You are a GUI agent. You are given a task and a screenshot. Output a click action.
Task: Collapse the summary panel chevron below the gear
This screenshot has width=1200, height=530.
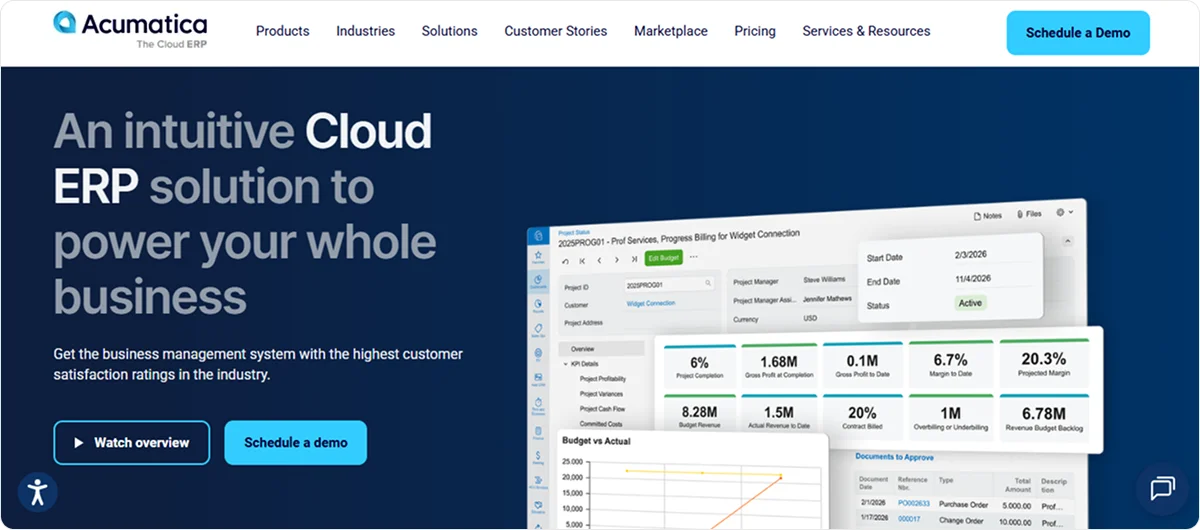tap(1069, 242)
